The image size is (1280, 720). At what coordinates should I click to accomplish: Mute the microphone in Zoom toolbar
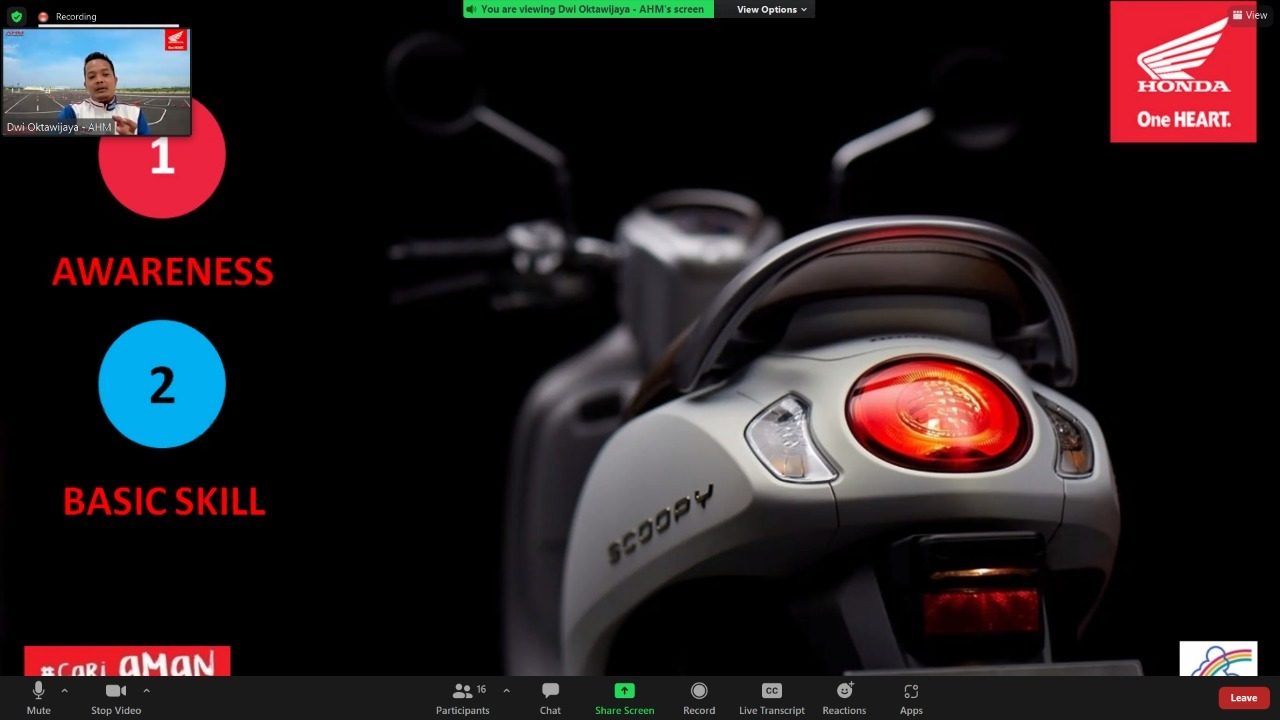[38, 698]
